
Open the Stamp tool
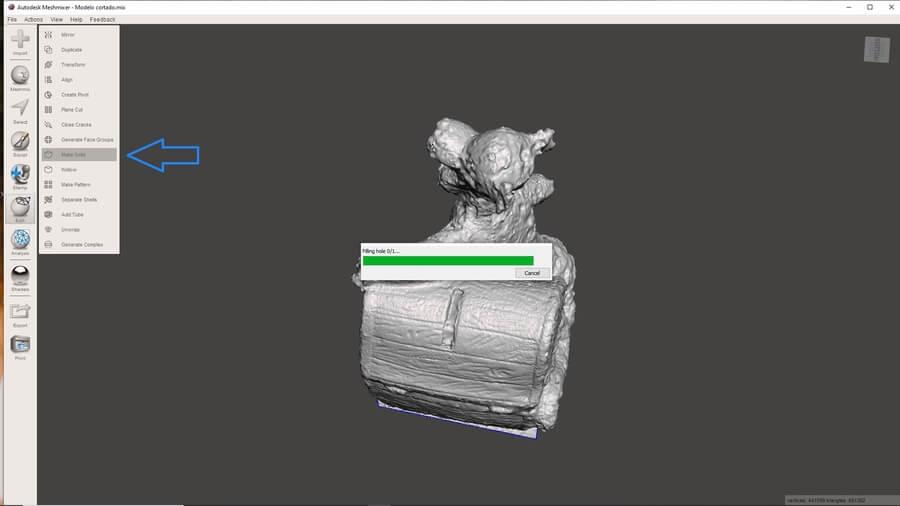pyautogui.click(x=20, y=177)
